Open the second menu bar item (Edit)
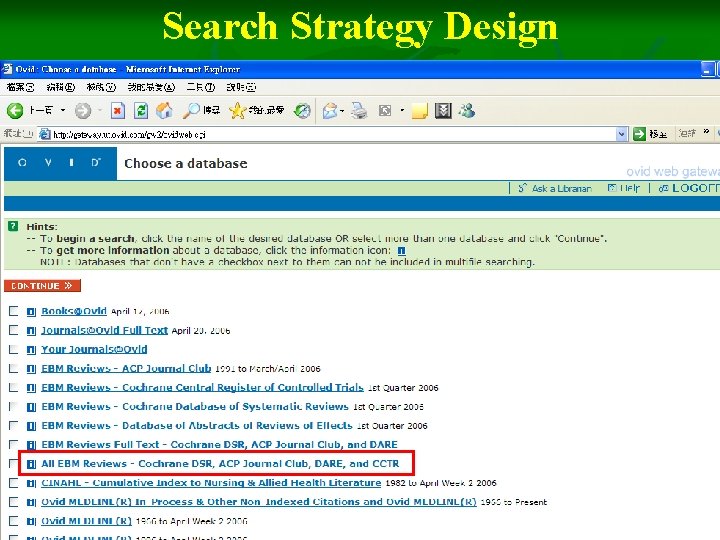 (61, 87)
